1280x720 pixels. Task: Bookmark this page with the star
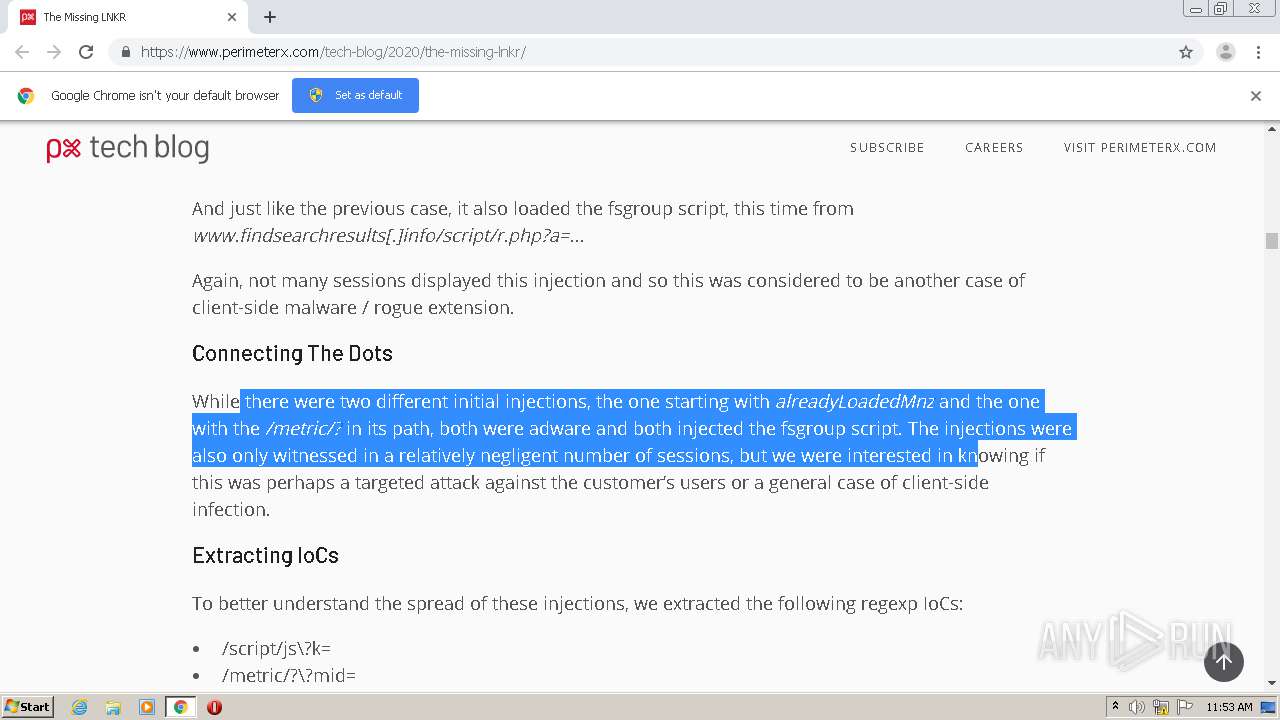pos(1186,52)
